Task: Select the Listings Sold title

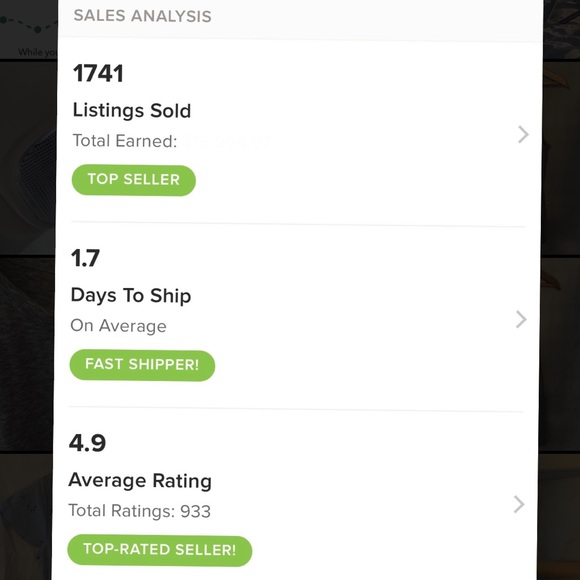Action: tap(132, 110)
